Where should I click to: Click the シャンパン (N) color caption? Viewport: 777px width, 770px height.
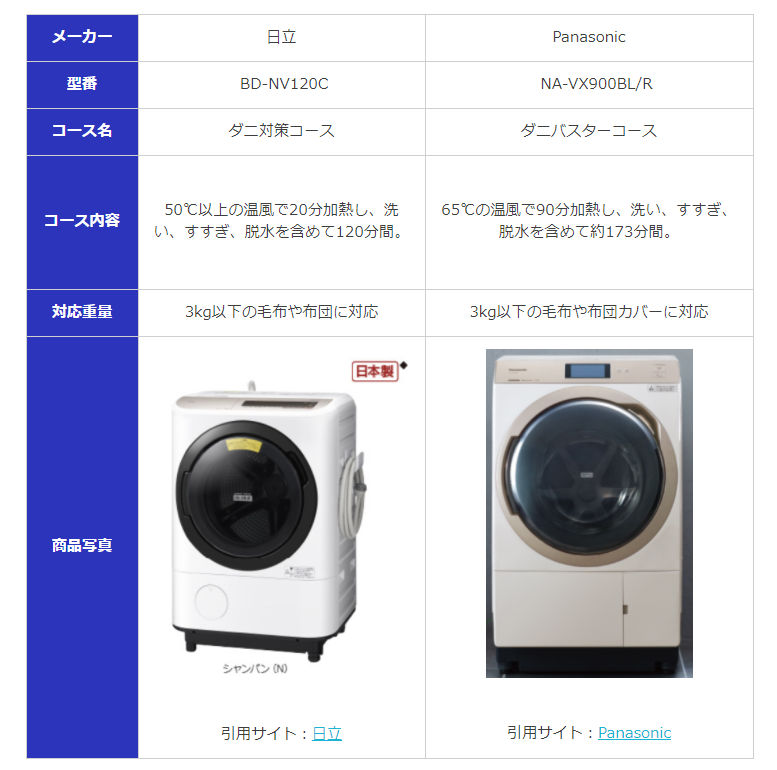click(255, 668)
